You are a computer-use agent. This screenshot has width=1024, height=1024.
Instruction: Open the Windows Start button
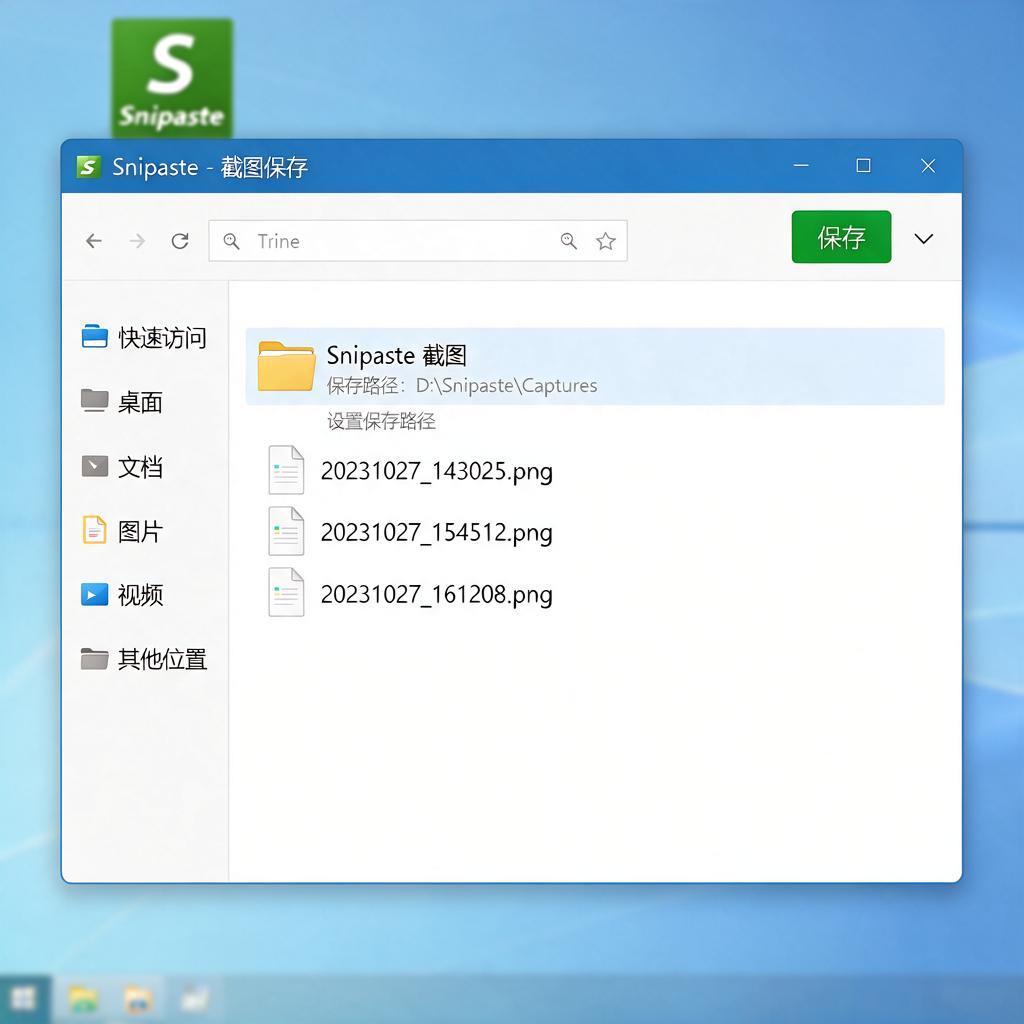pos(24,999)
